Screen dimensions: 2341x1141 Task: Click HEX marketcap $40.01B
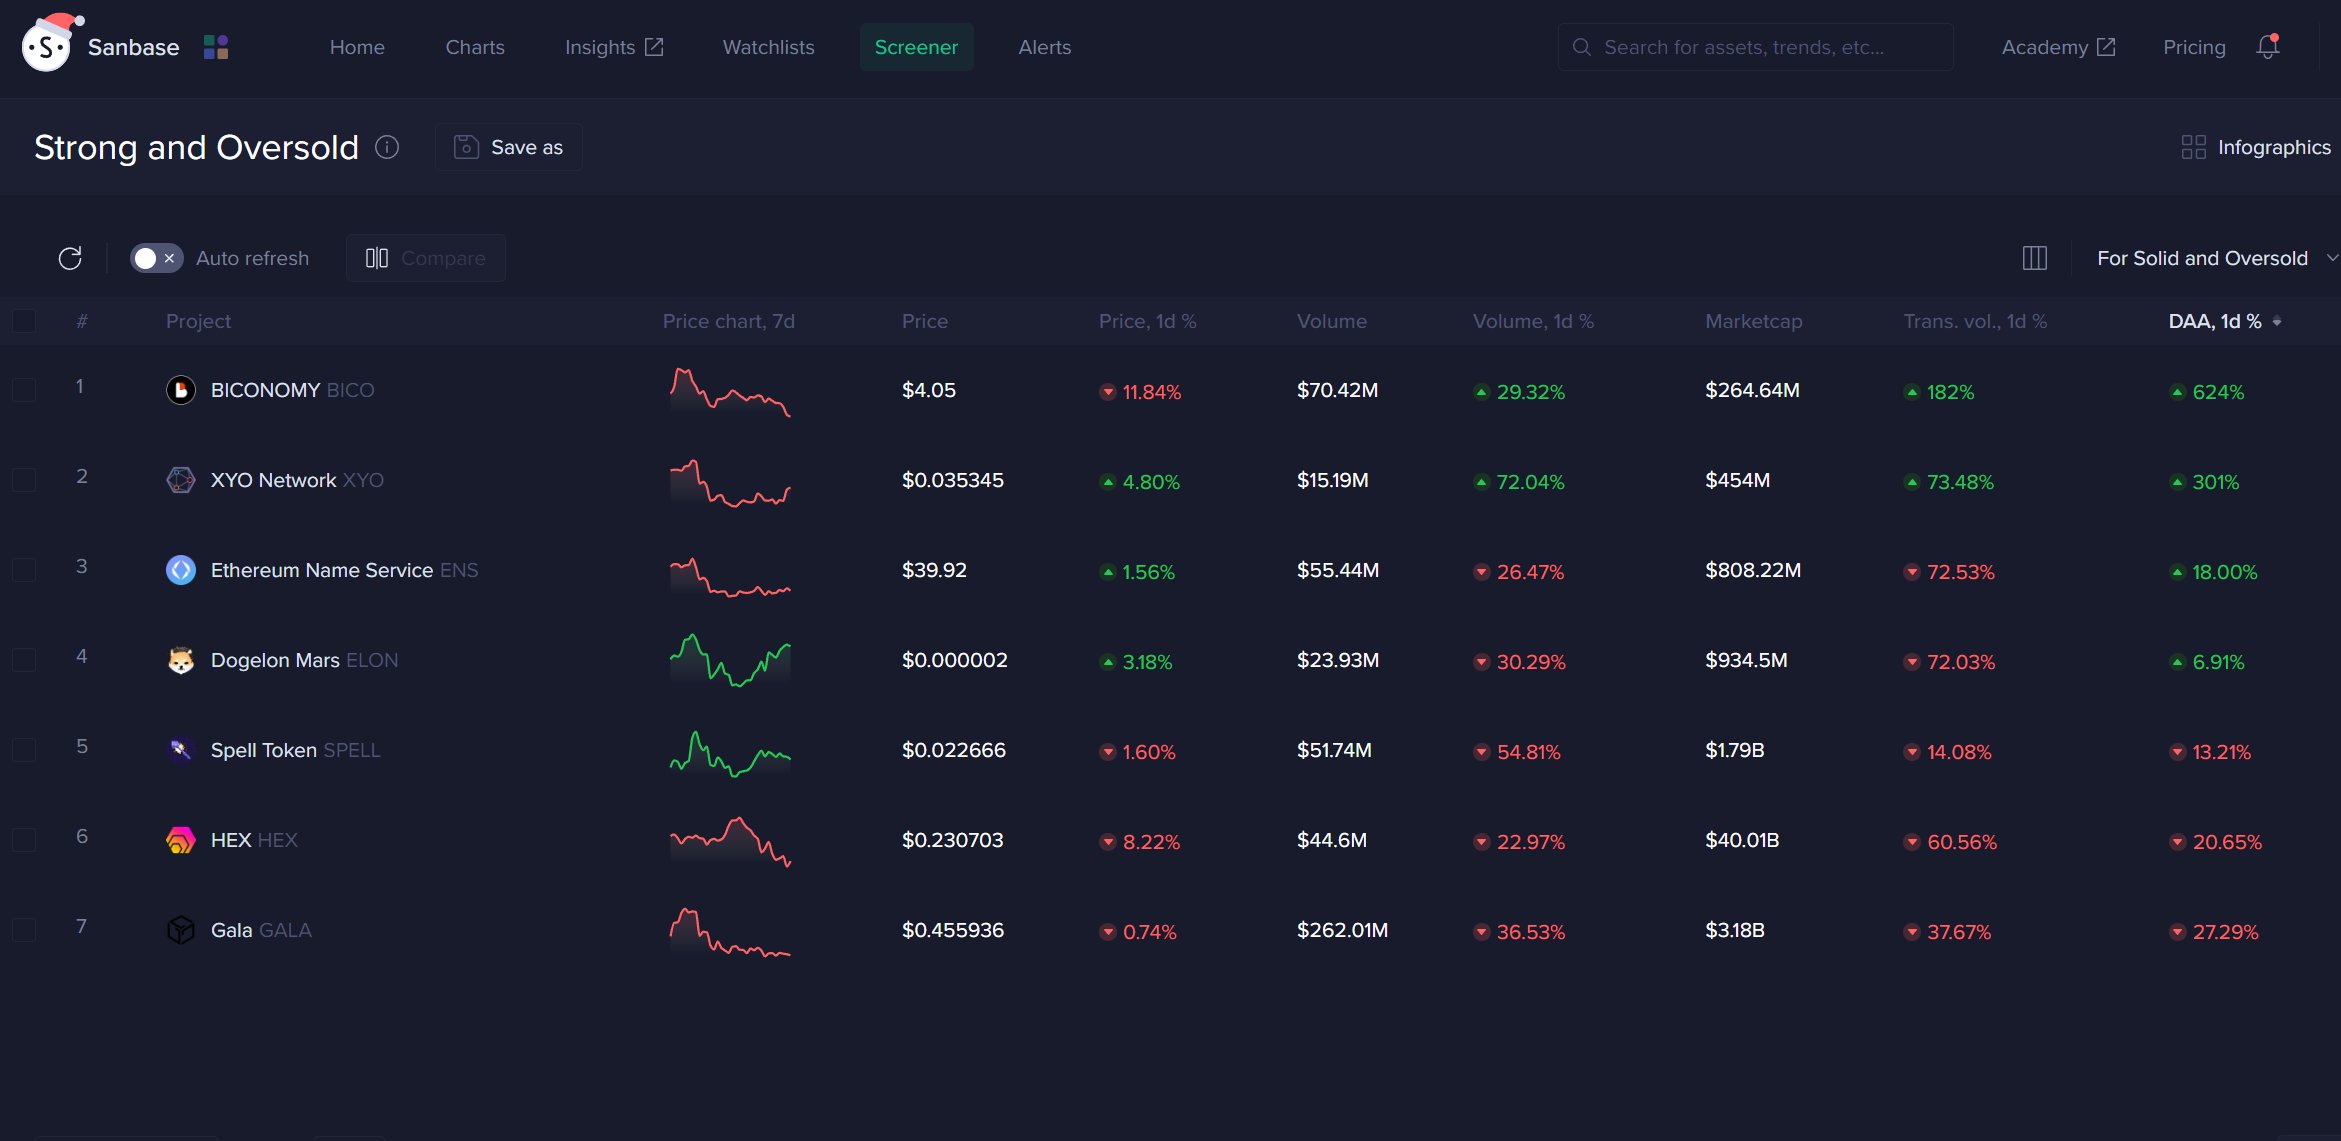1742,840
